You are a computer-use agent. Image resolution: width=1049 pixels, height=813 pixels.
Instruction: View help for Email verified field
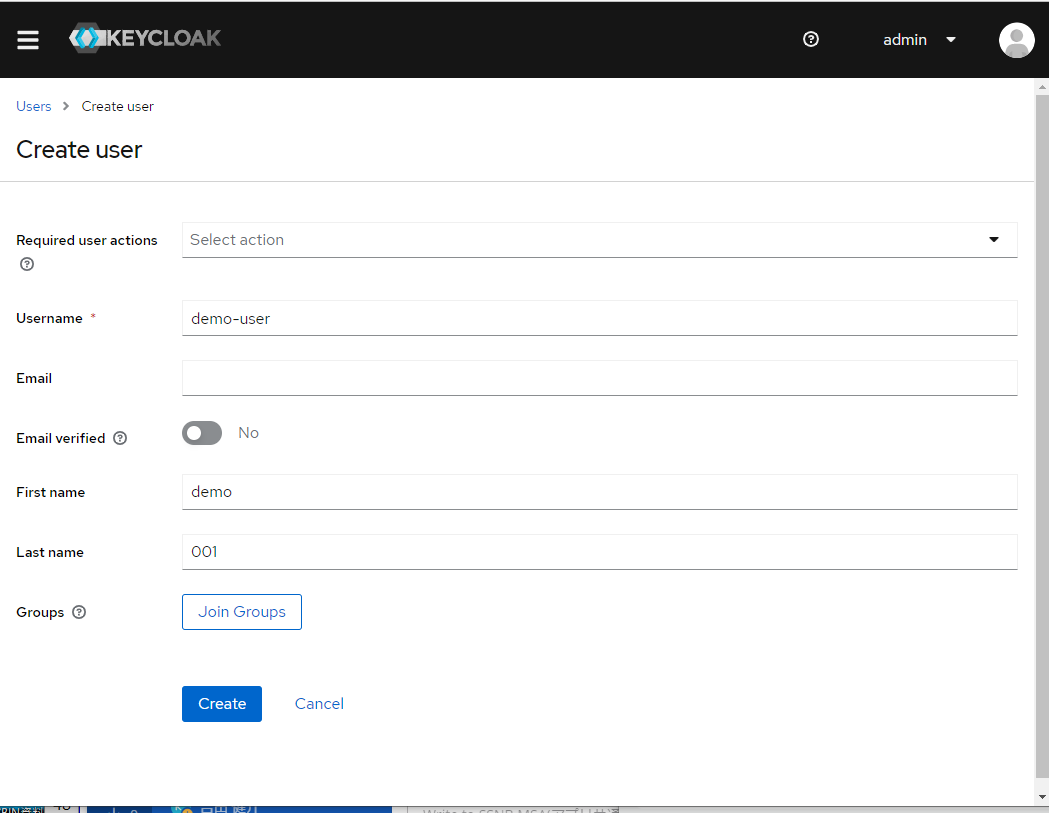click(x=120, y=438)
